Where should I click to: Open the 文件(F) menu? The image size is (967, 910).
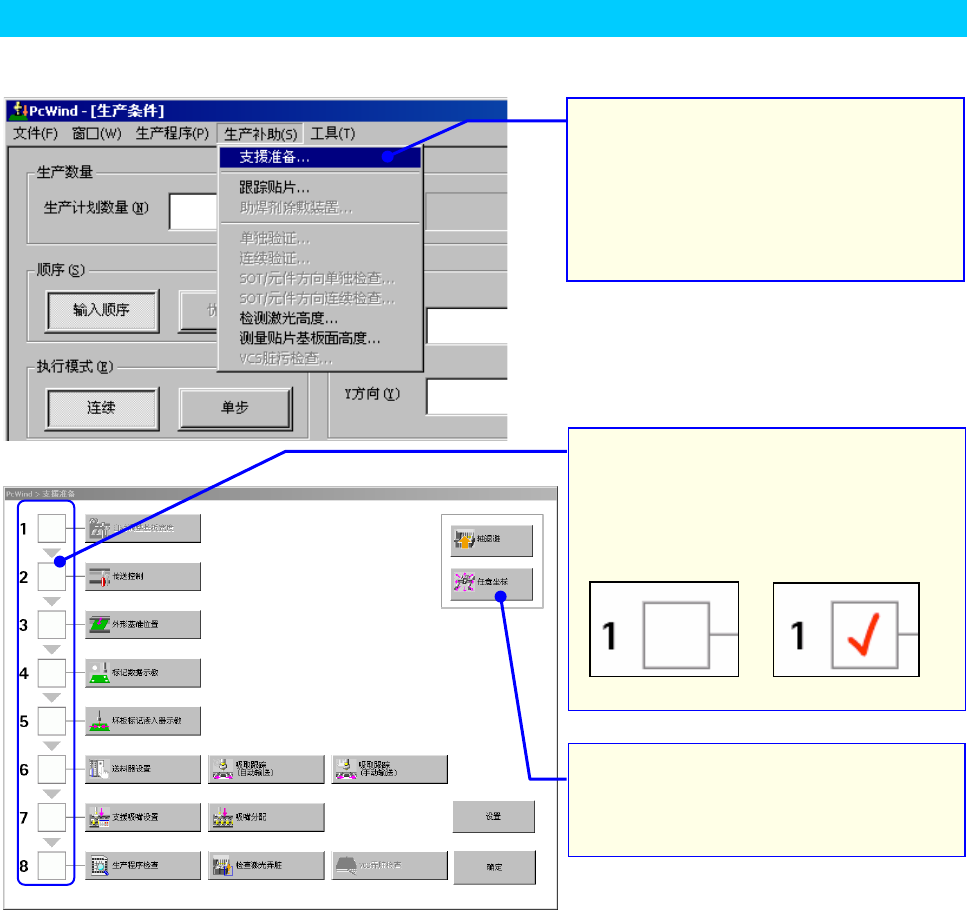coord(35,133)
